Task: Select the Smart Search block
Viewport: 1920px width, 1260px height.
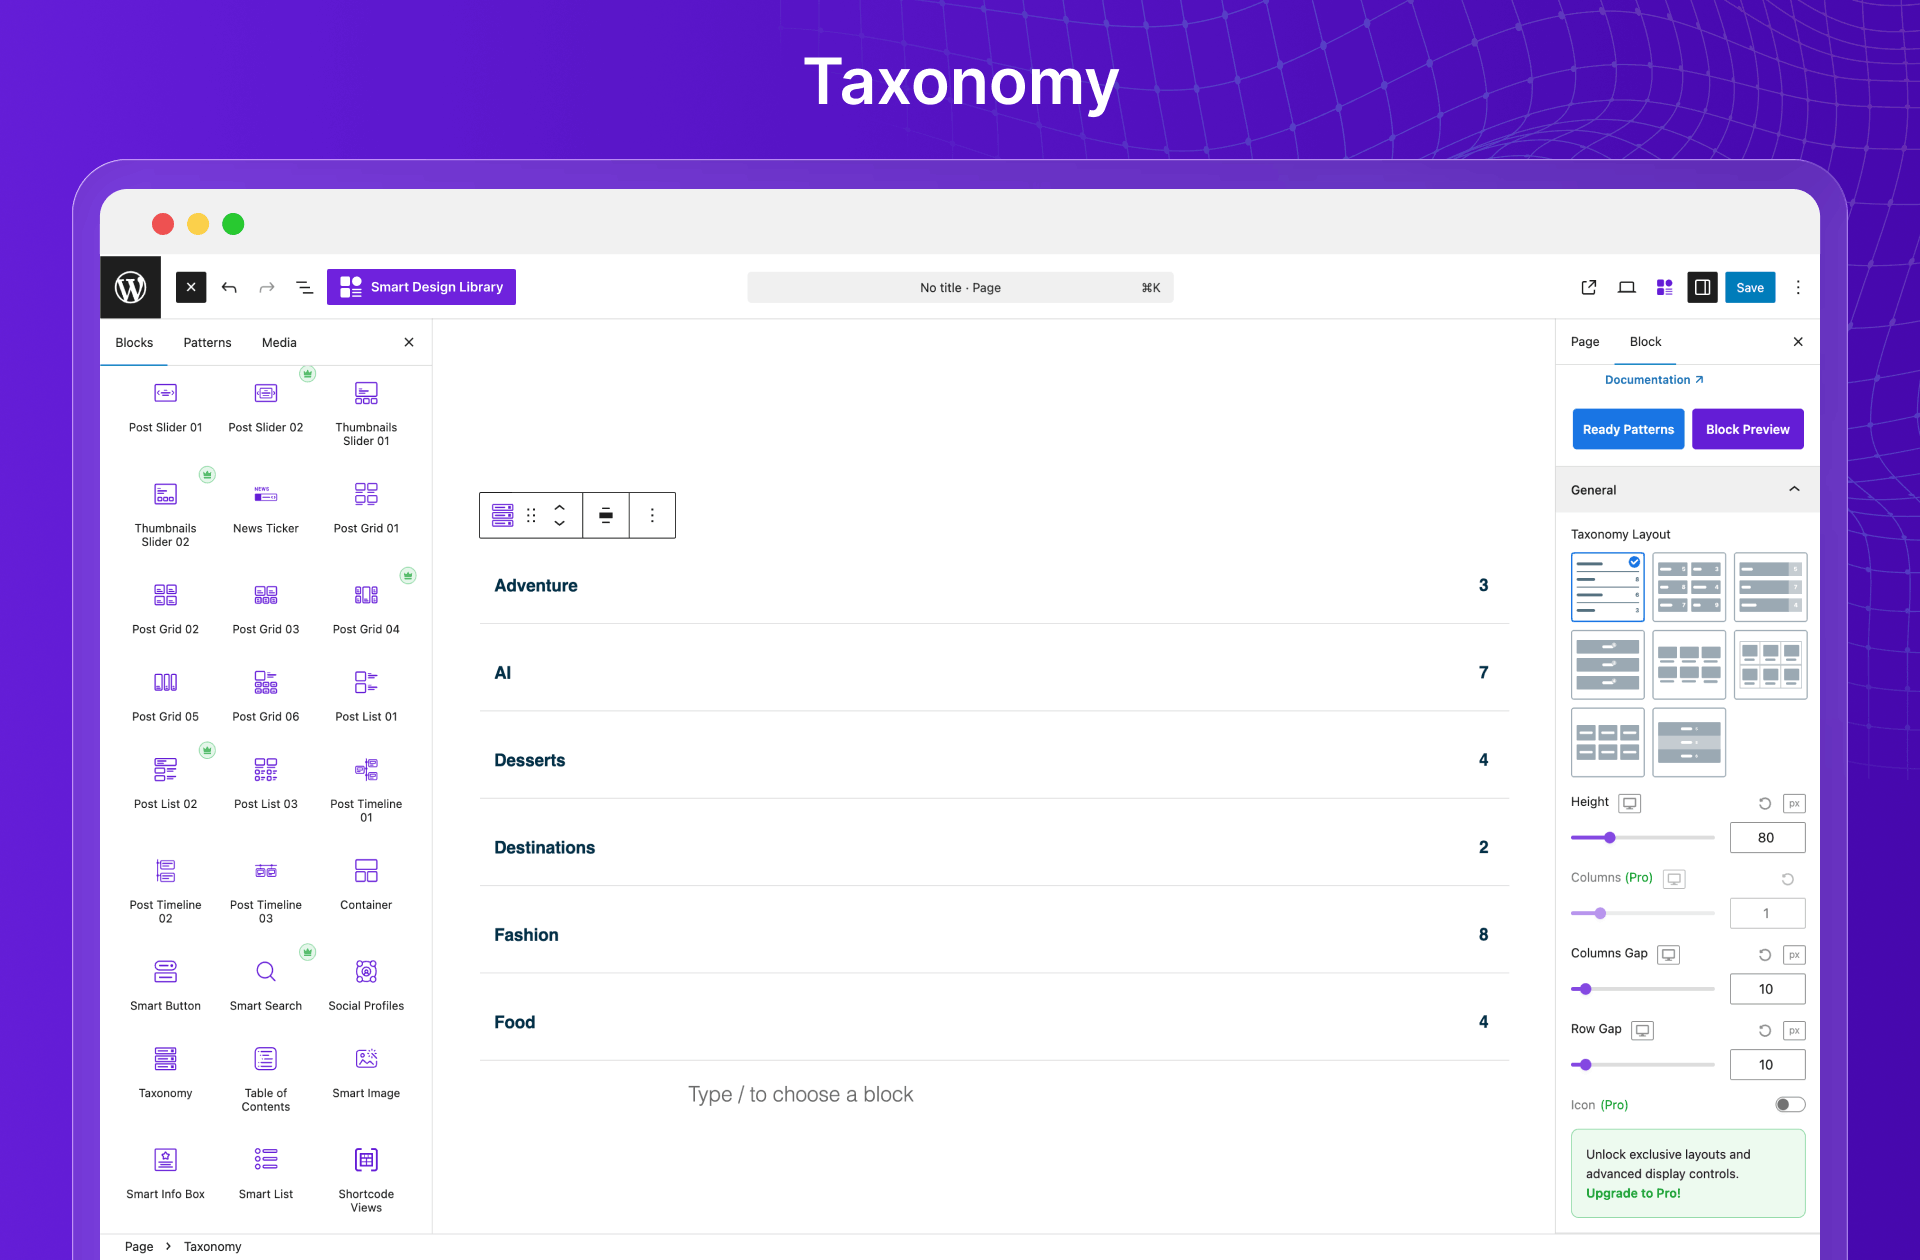Action: pyautogui.click(x=265, y=983)
